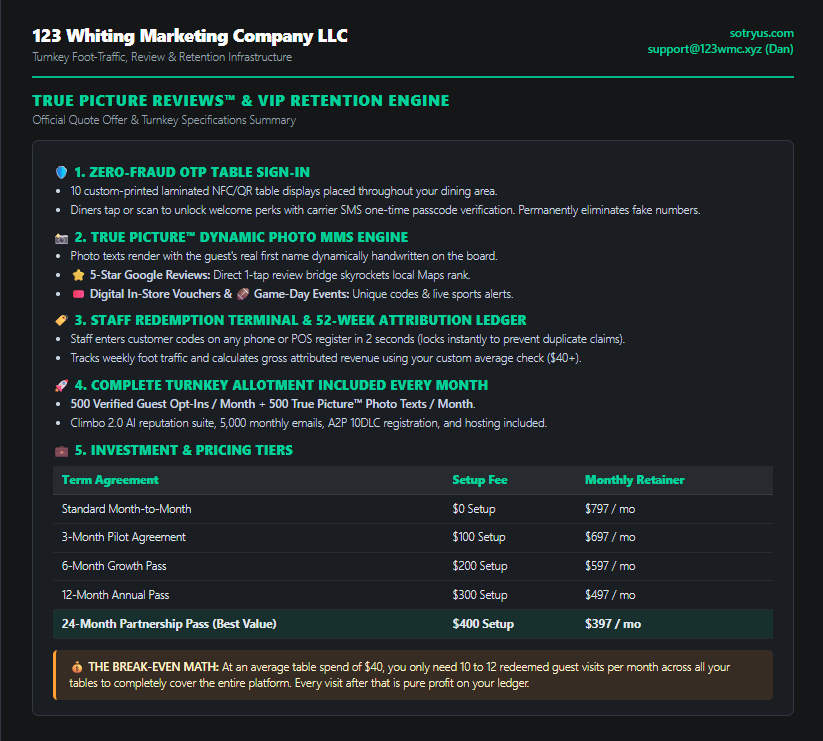Click the football icon before Game-Day Events
This screenshot has height=741, width=823.
click(x=242, y=294)
